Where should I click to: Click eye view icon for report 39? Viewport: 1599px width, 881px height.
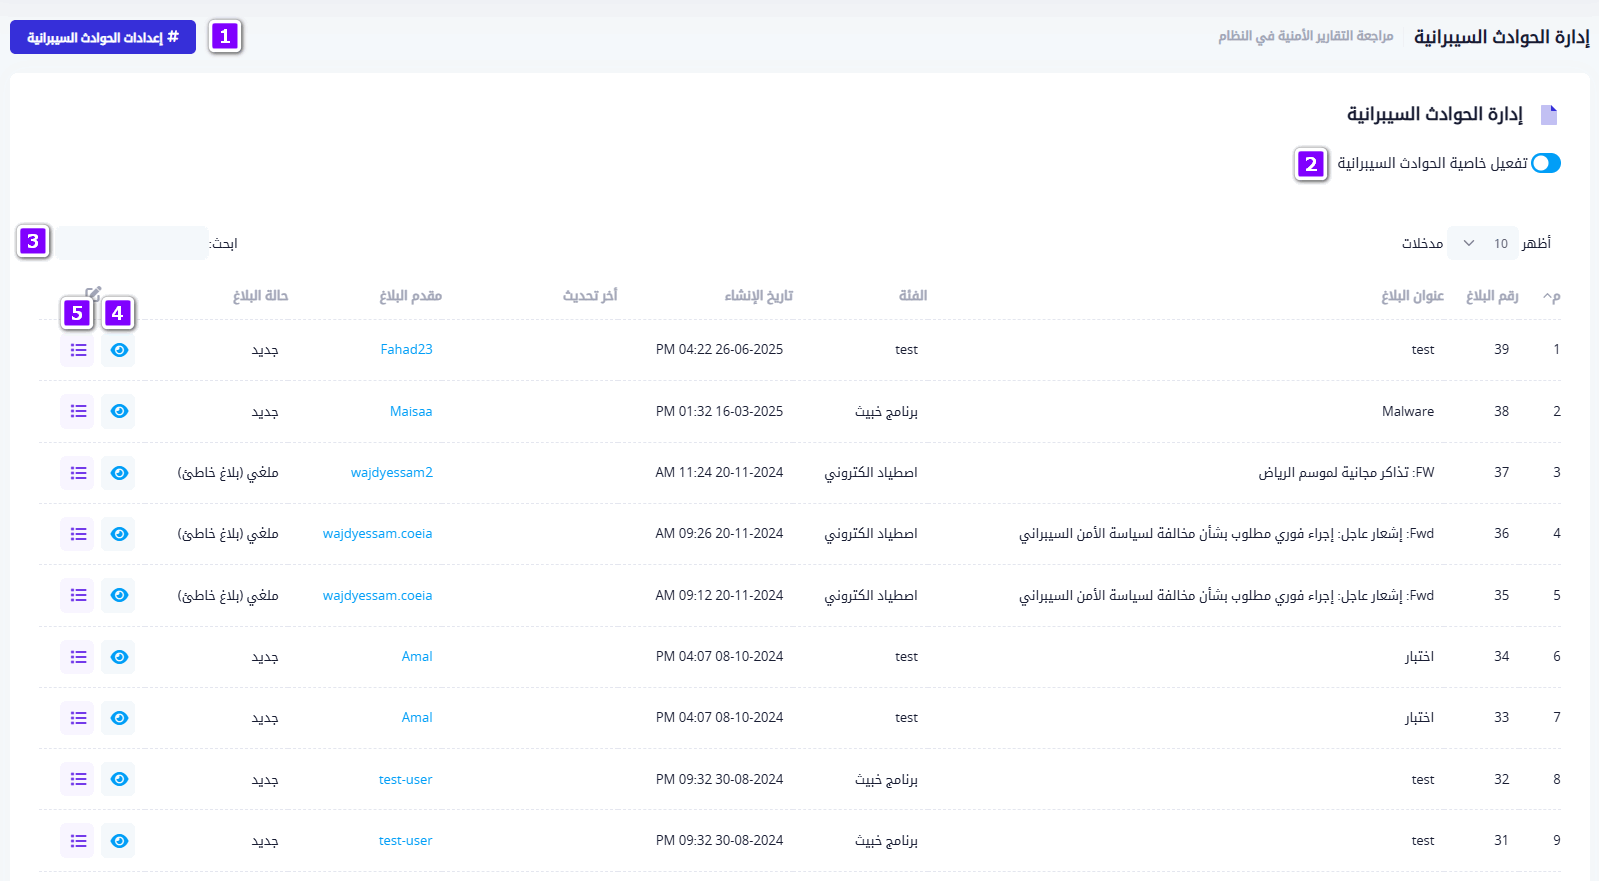click(119, 350)
